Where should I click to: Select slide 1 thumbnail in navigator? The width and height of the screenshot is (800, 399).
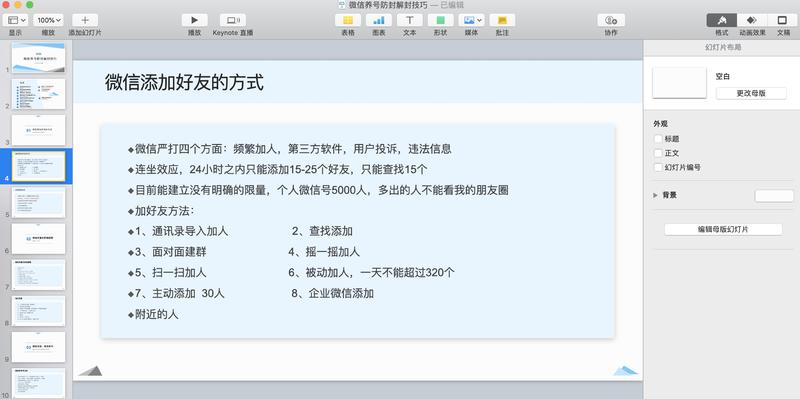coord(38,57)
